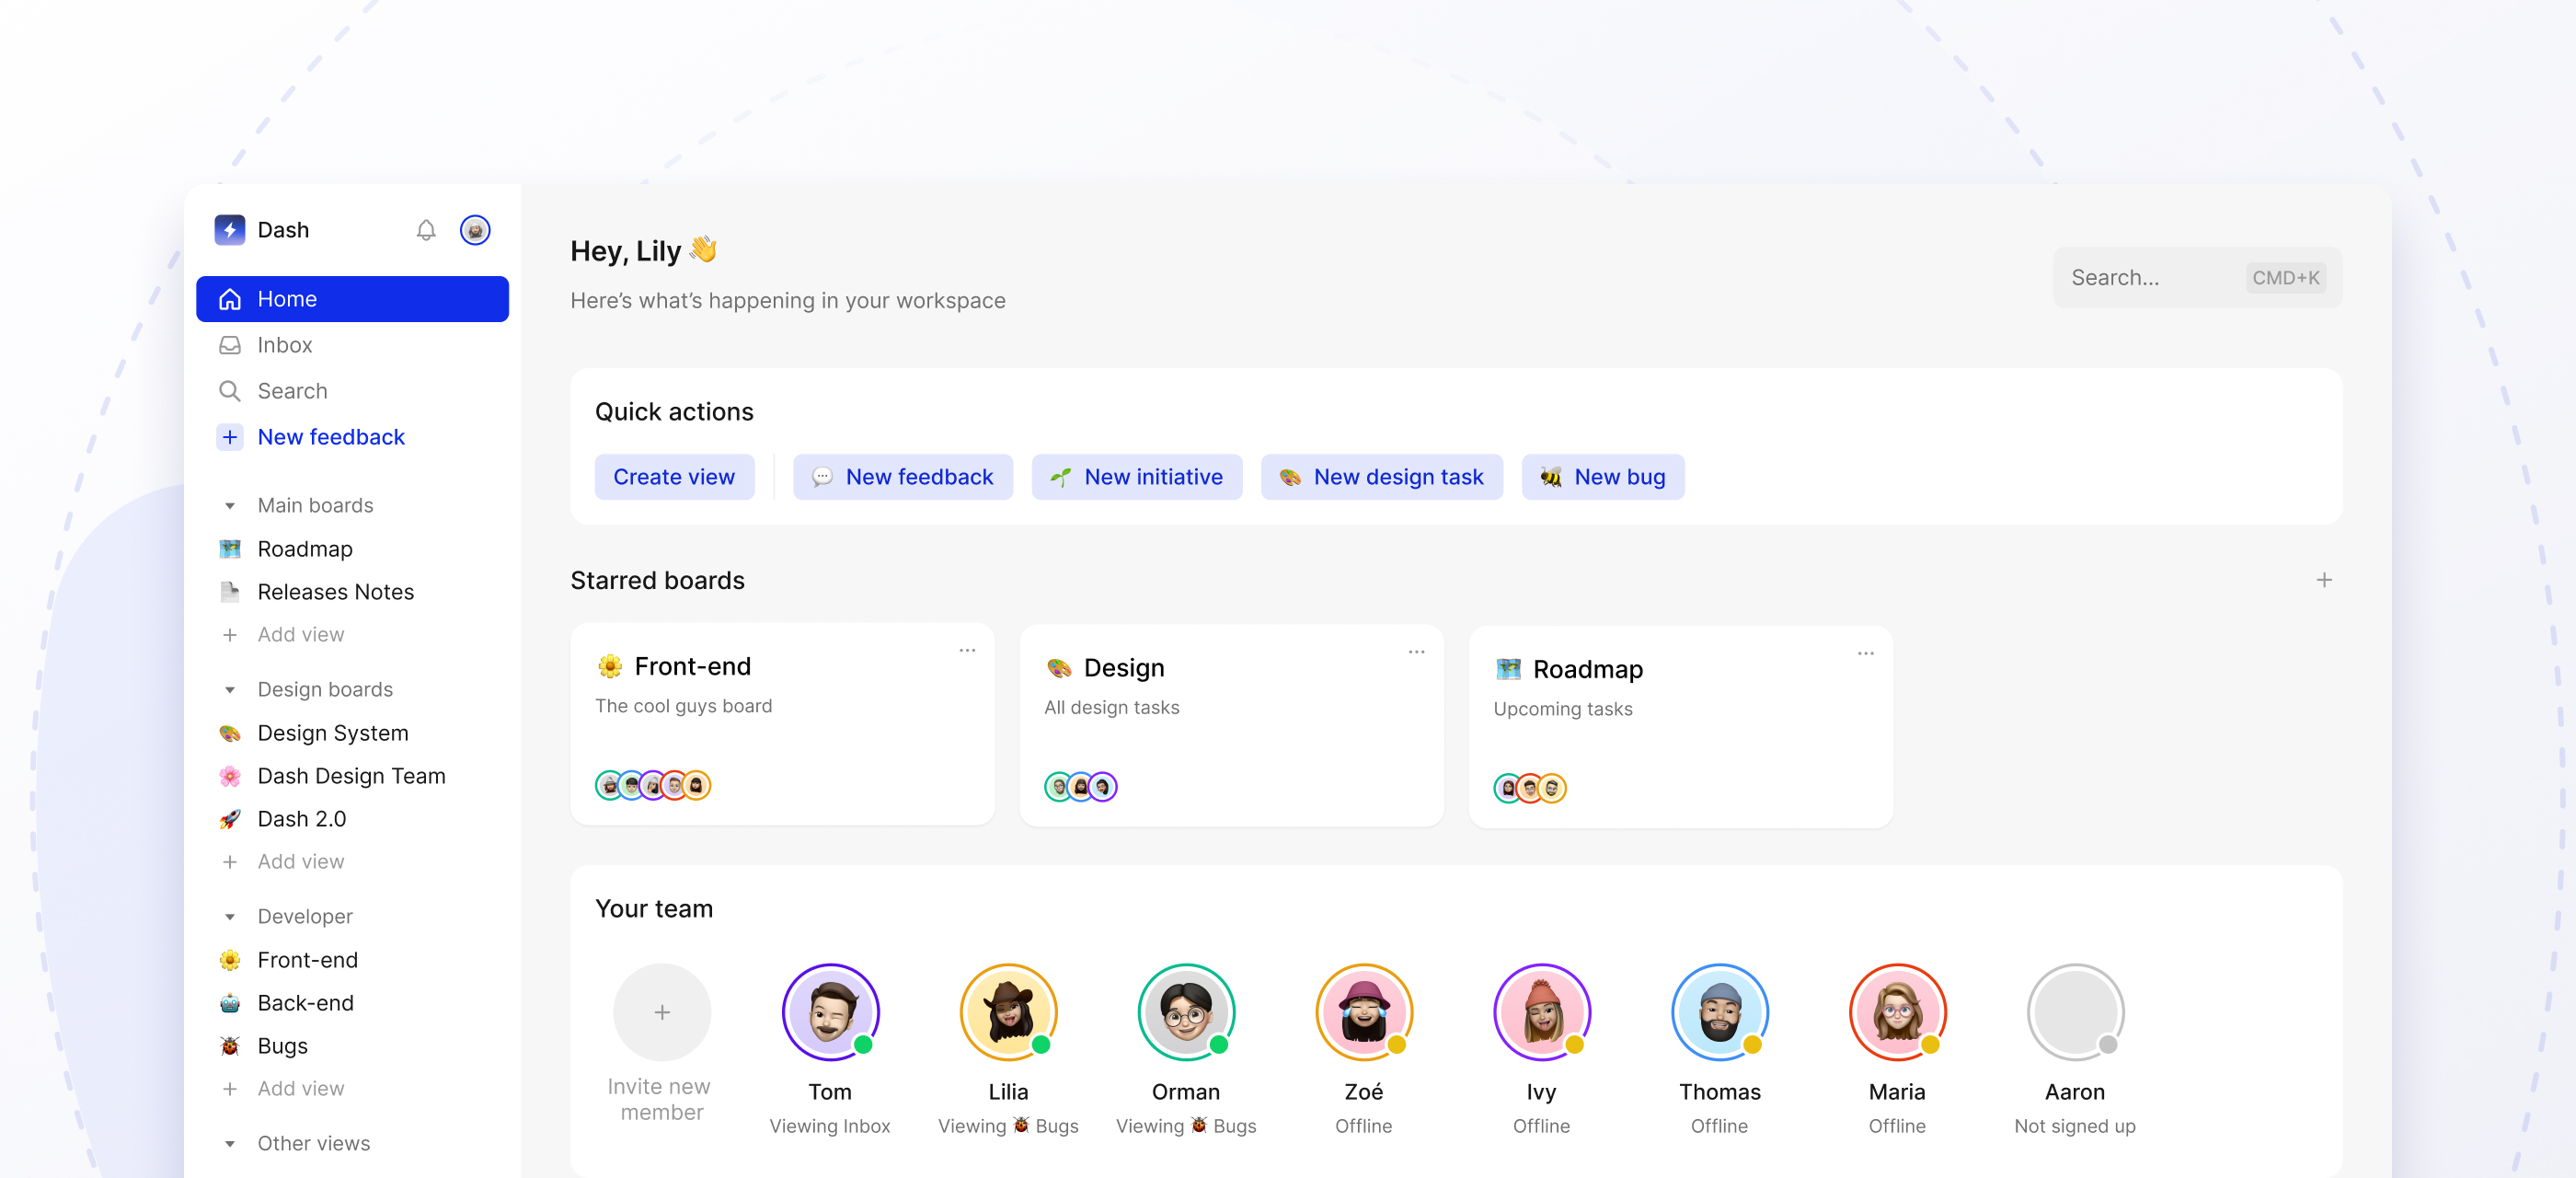2576x1178 pixels.
Task: Add a starred board with plus icon
Action: click(2324, 580)
